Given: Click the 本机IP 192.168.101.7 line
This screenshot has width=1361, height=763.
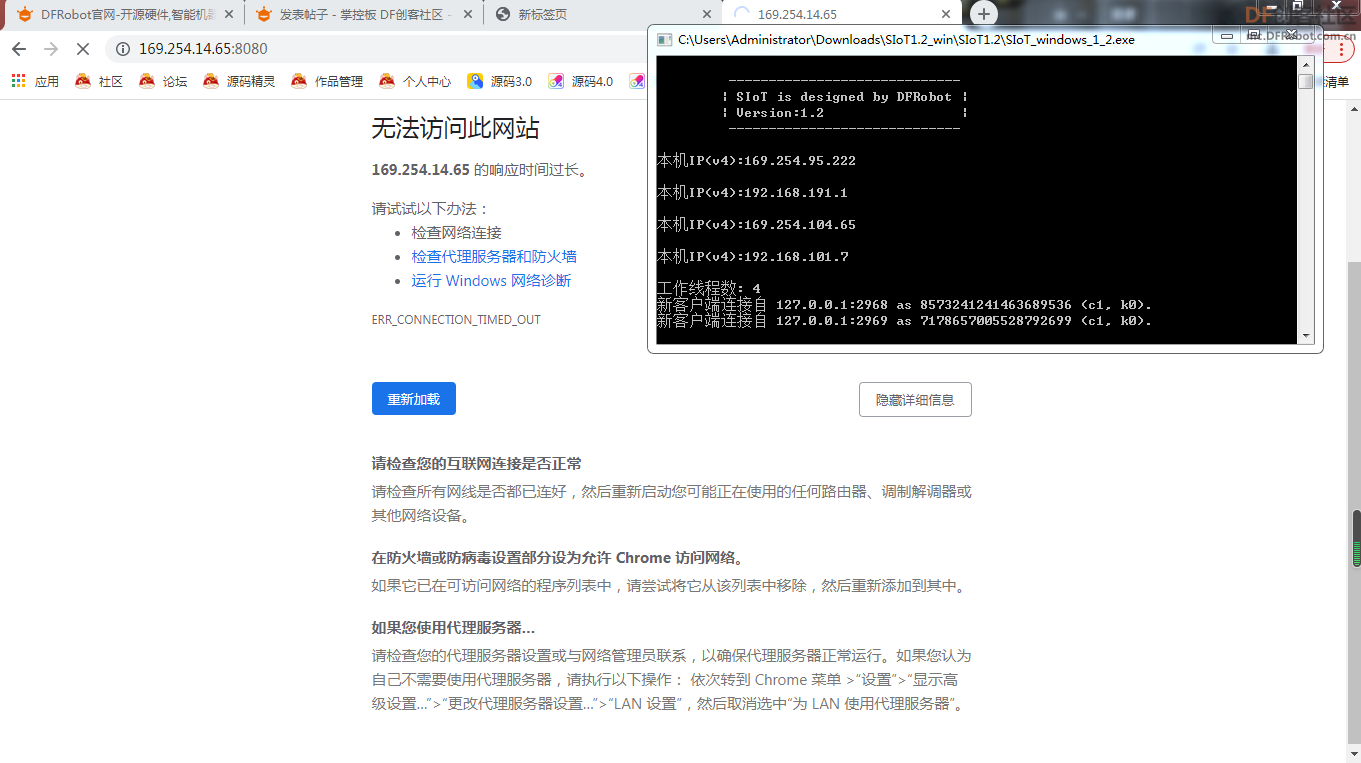Looking at the screenshot, I should click(x=752, y=257).
